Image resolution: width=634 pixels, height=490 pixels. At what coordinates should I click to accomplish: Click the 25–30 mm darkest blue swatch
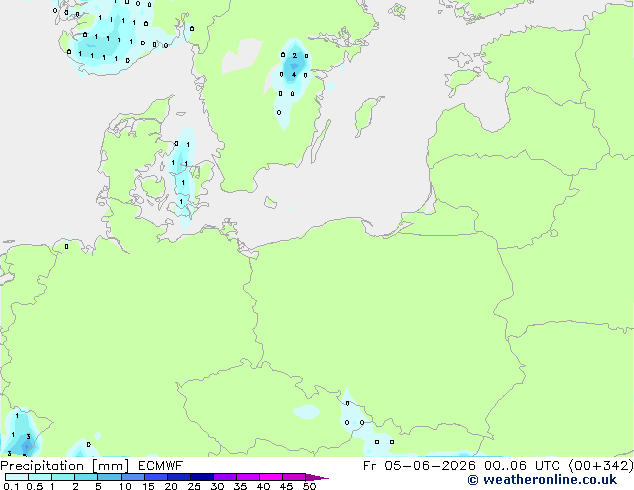[x=202, y=477]
